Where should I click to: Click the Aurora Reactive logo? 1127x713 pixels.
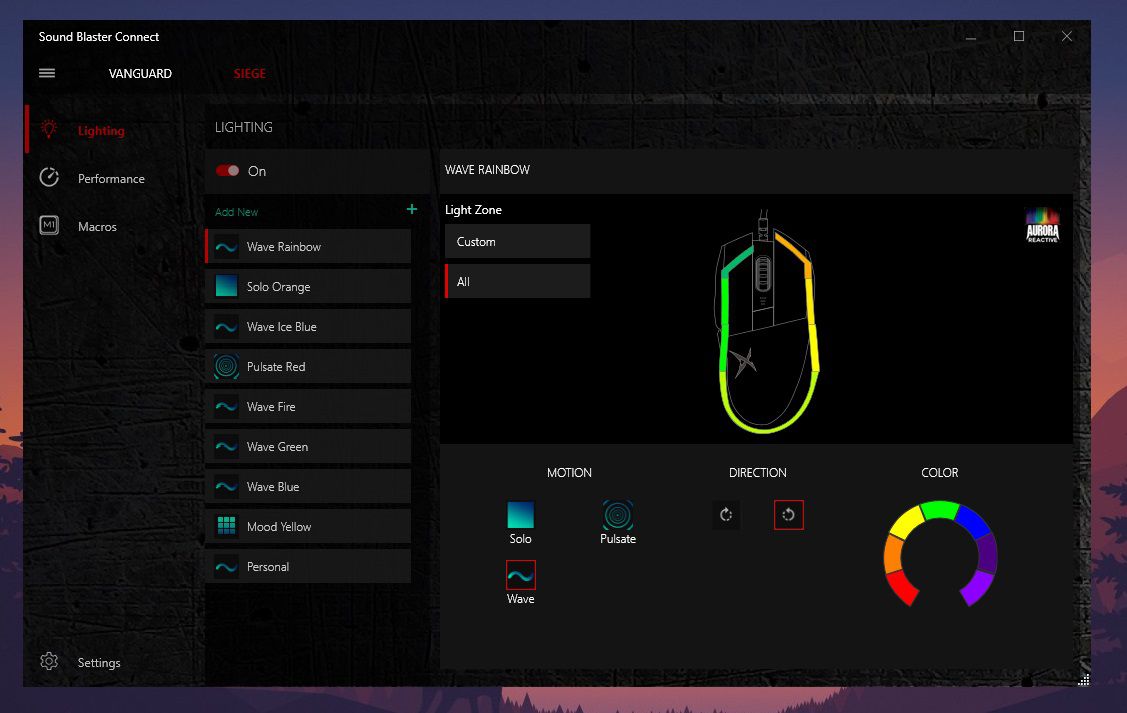coord(1042,225)
